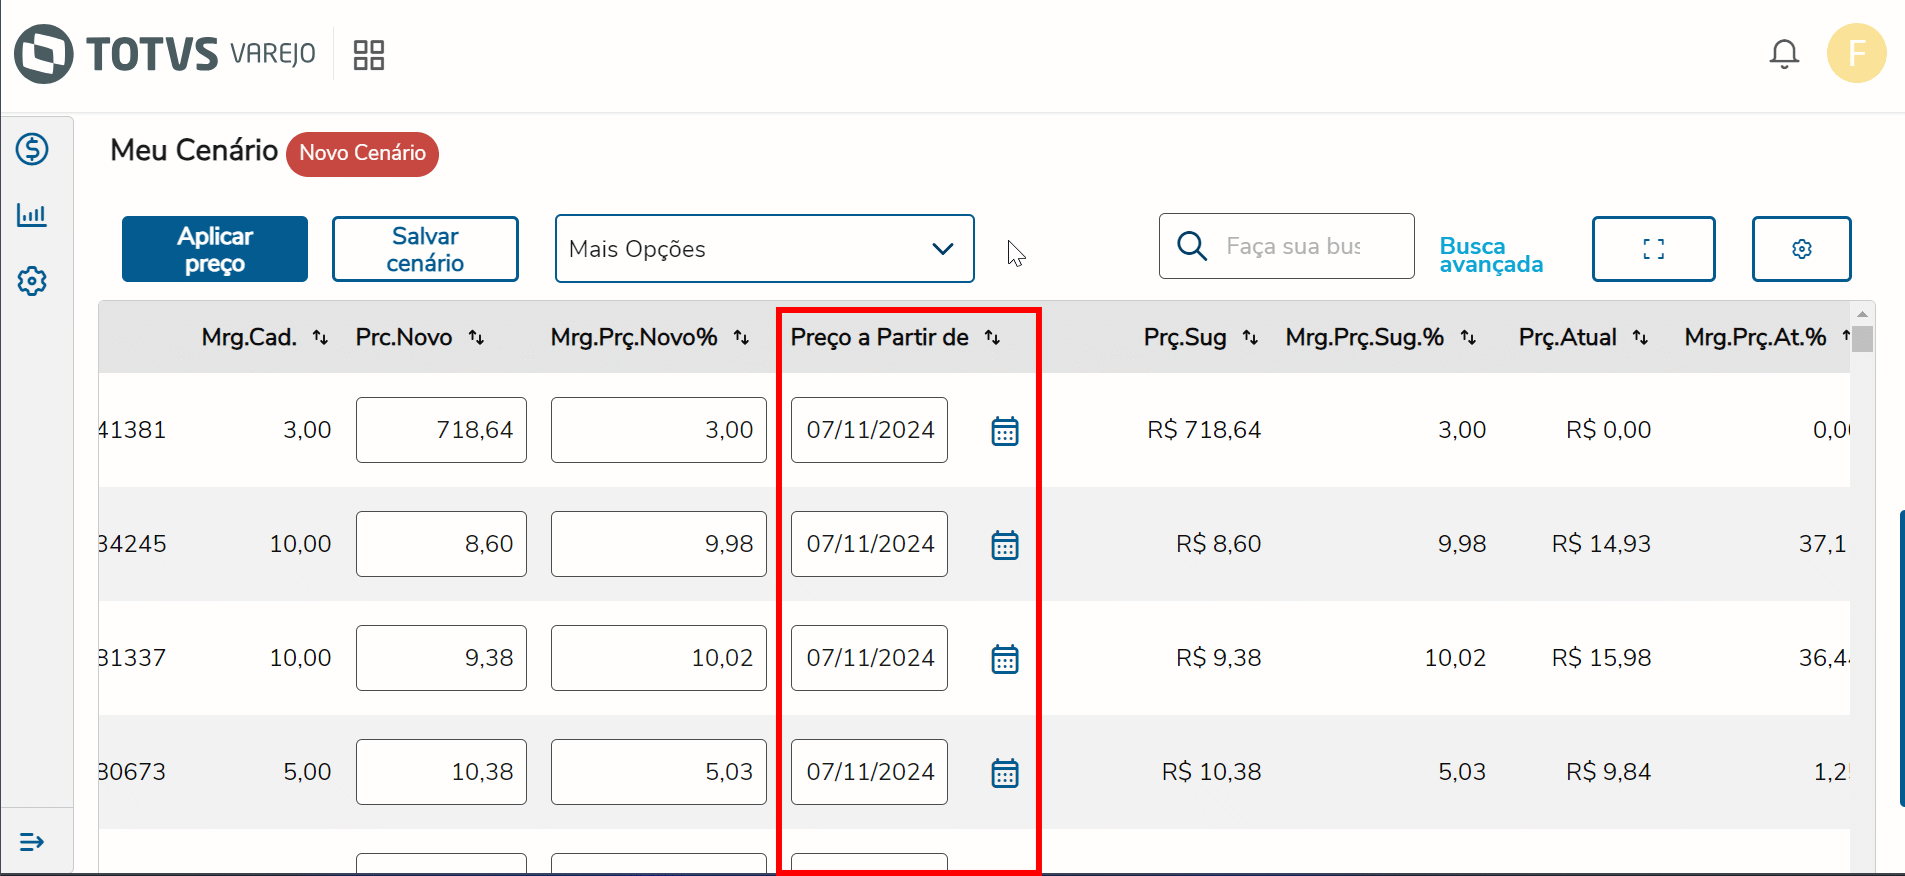This screenshot has width=1905, height=876.
Task: Open the calendar picker in the 718,64 row
Action: pos(1005,431)
